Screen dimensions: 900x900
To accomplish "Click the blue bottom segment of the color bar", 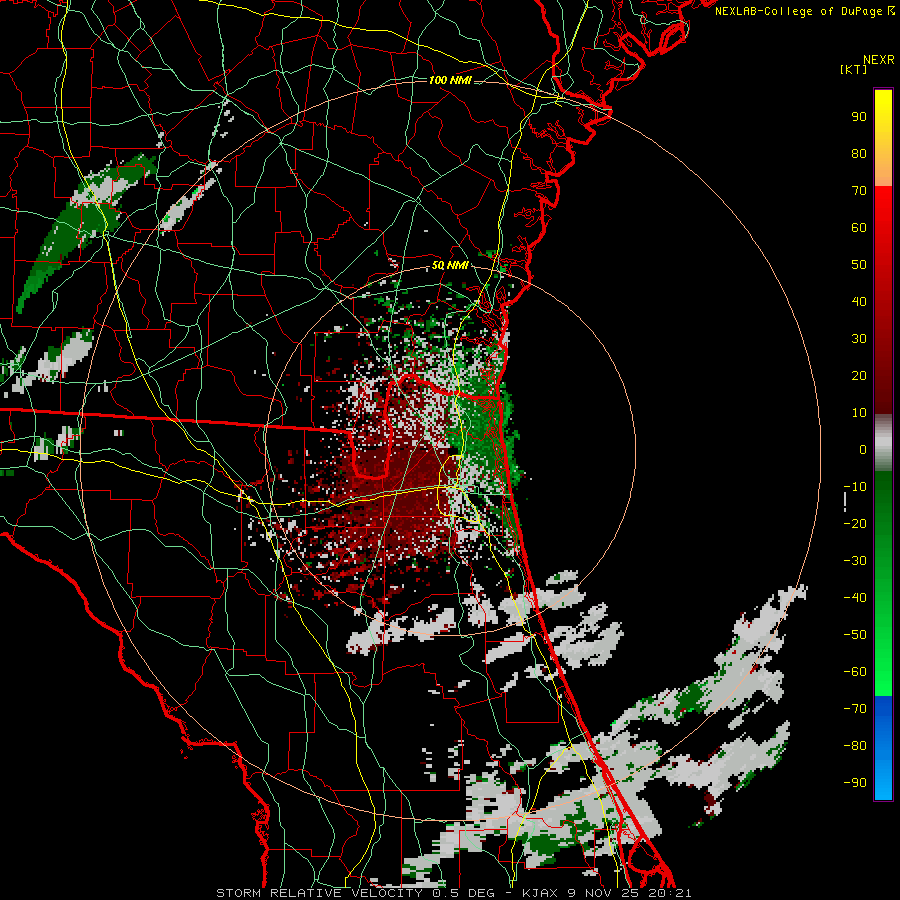I will [x=883, y=748].
